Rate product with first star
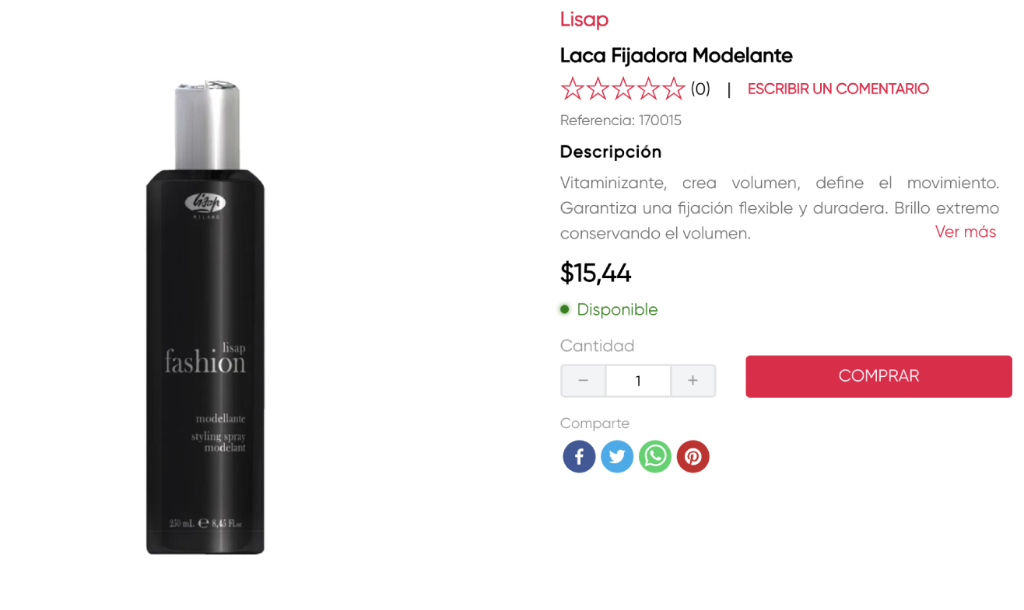This screenshot has height=610, width=1024. pos(572,89)
